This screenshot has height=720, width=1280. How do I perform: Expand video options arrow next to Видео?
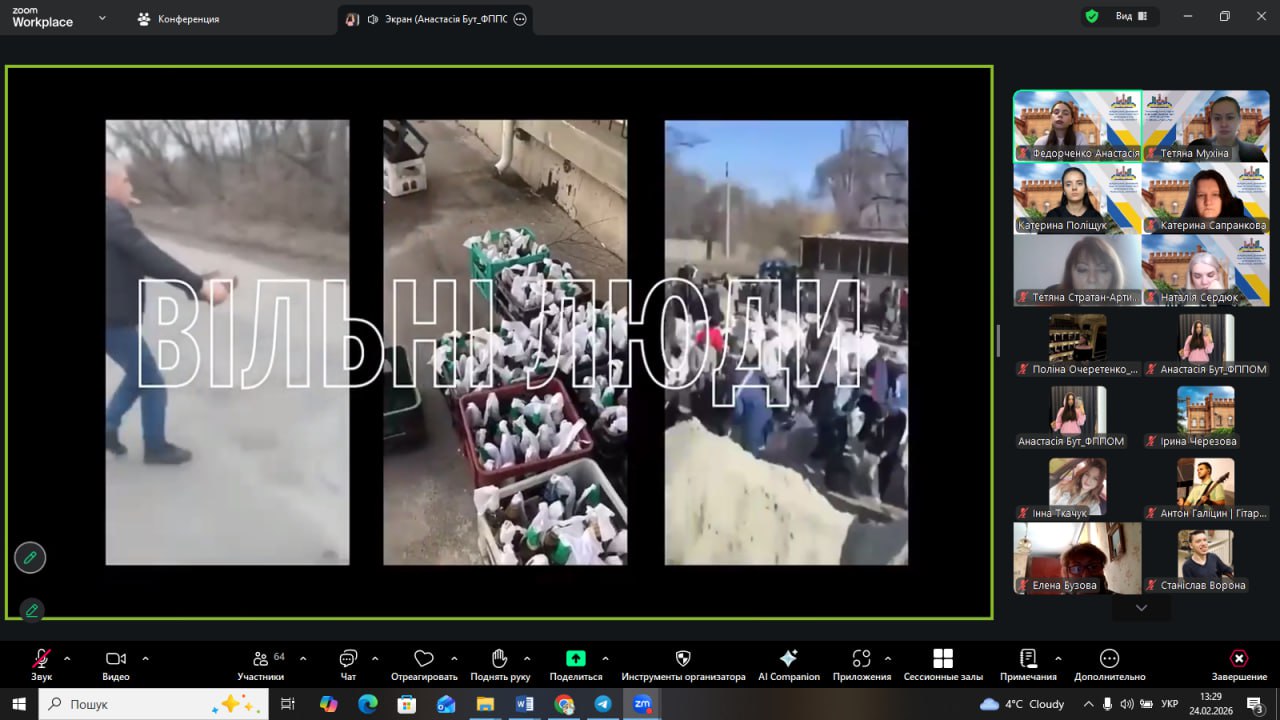point(145,659)
